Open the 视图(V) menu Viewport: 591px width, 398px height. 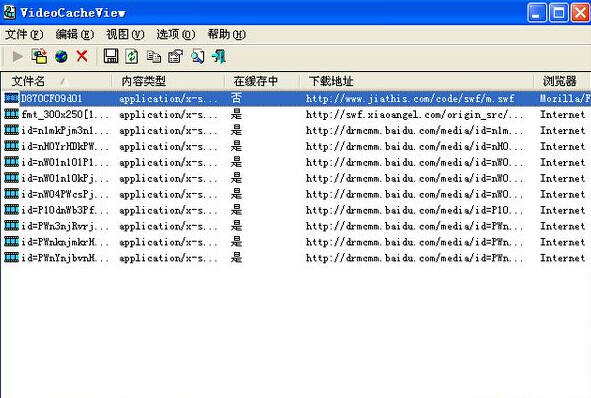click(125, 35)
